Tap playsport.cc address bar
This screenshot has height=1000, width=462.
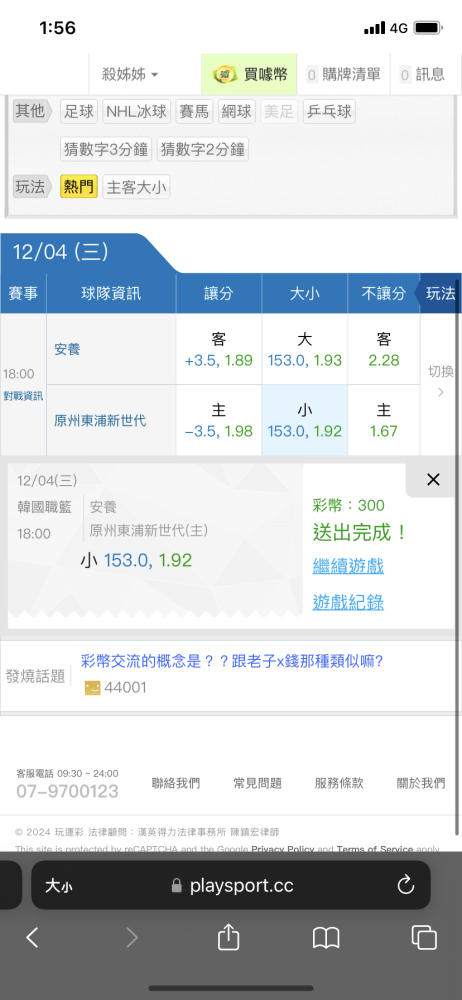[x=231, y=885]
